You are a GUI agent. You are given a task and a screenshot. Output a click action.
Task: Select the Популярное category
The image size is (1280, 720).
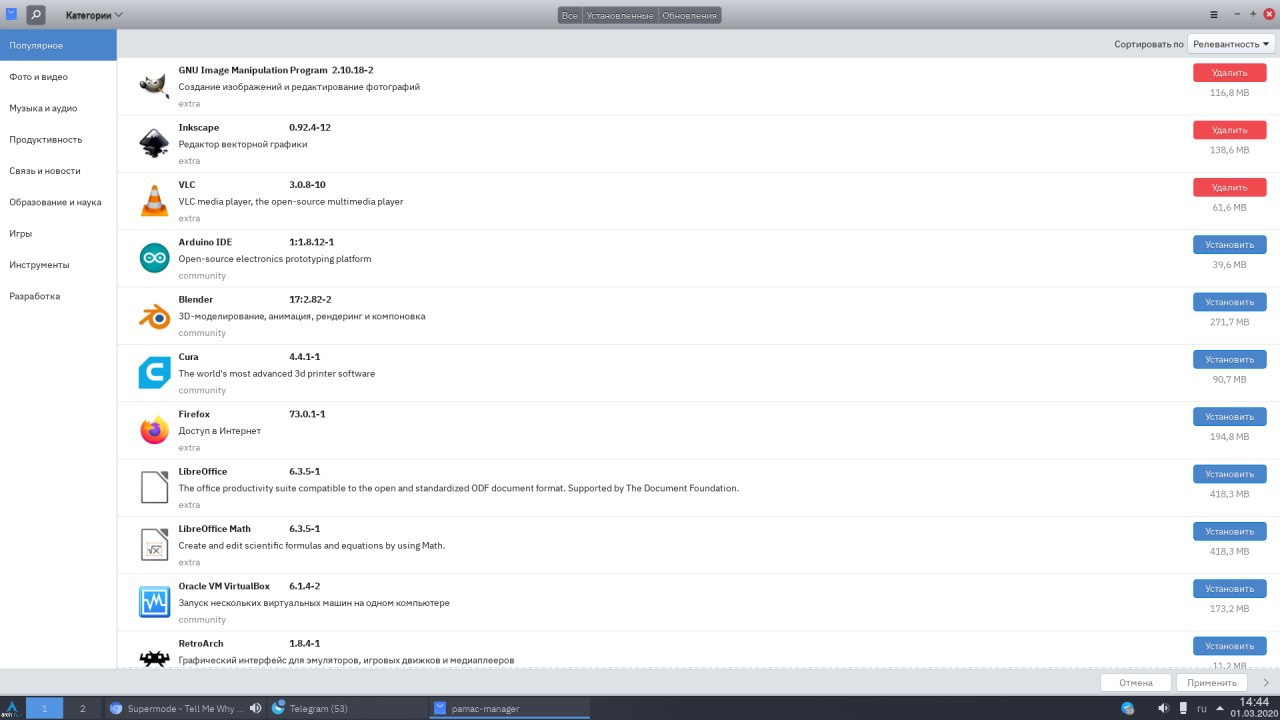(58, 45)
